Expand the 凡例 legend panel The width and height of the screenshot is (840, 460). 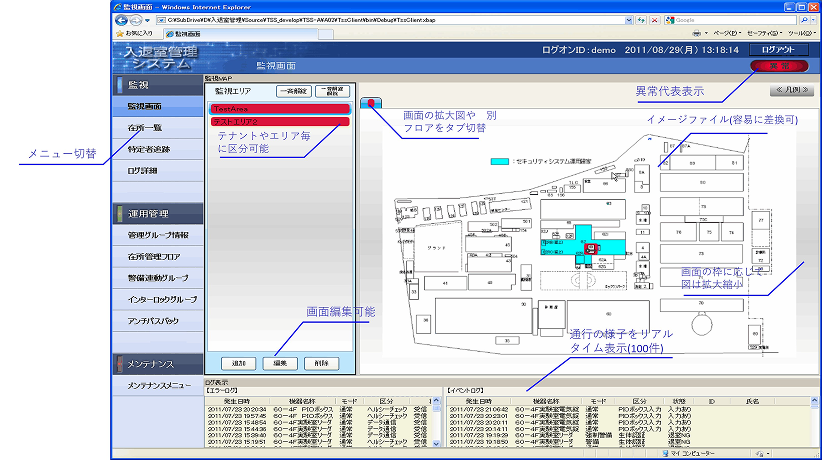[x=791, y=90]
